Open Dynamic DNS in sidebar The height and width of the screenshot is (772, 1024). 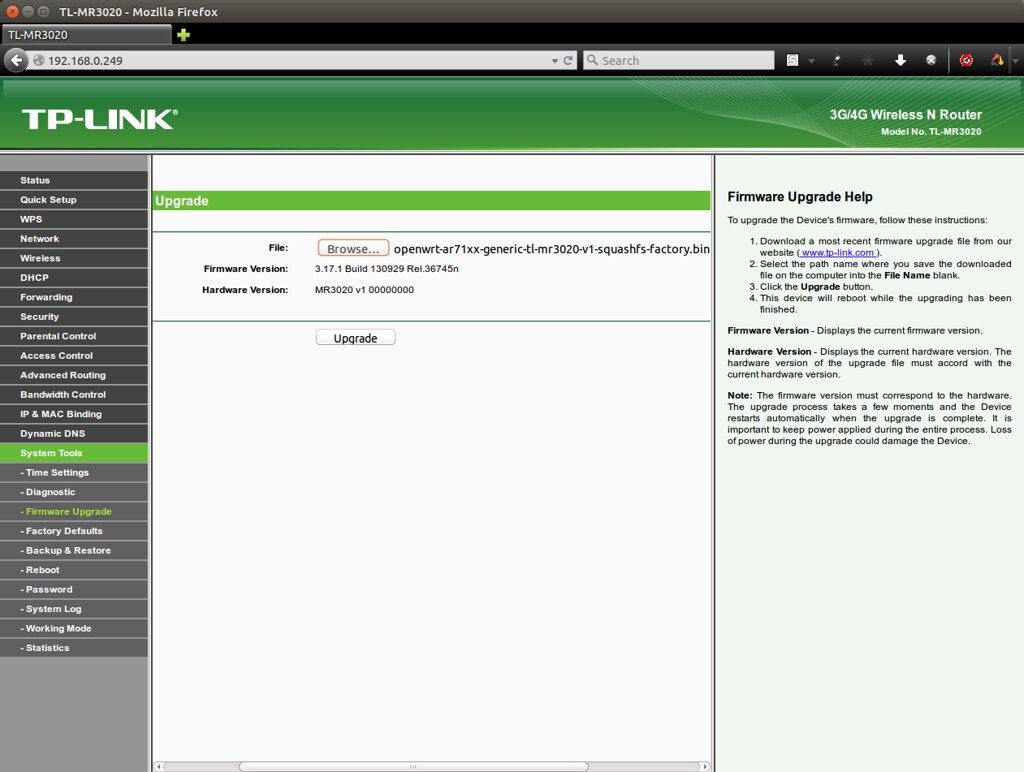tap(74, 434)
